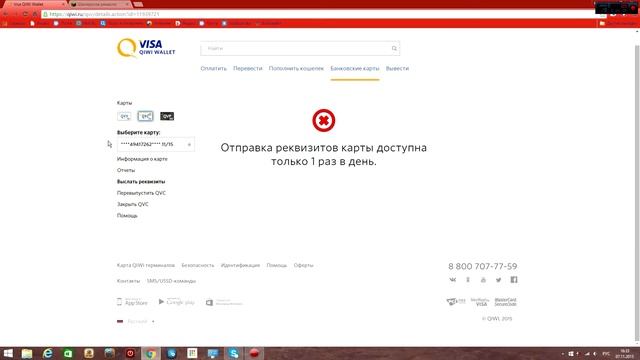This screenshot has height=360, width=640.
Task: Switch to the second browser tab
Action: [x=100, y=4]
